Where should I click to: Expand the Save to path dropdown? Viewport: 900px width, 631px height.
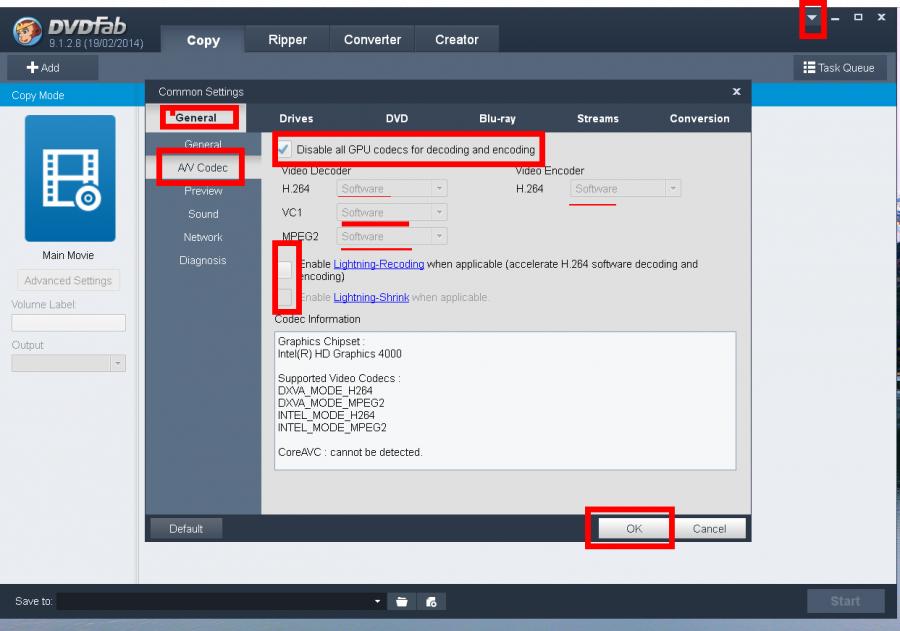pyautogui.click(x=377, y=601)
